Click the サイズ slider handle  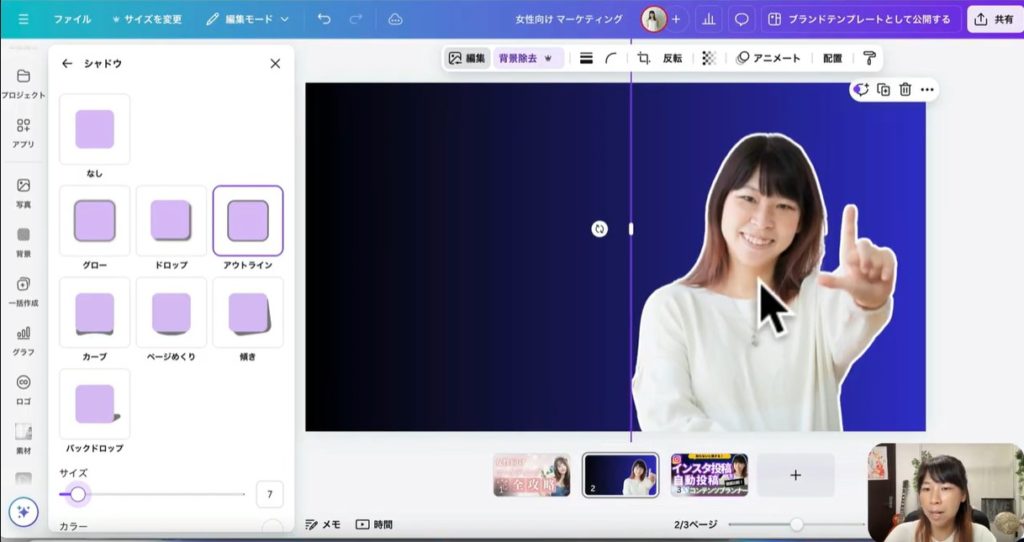78,494
